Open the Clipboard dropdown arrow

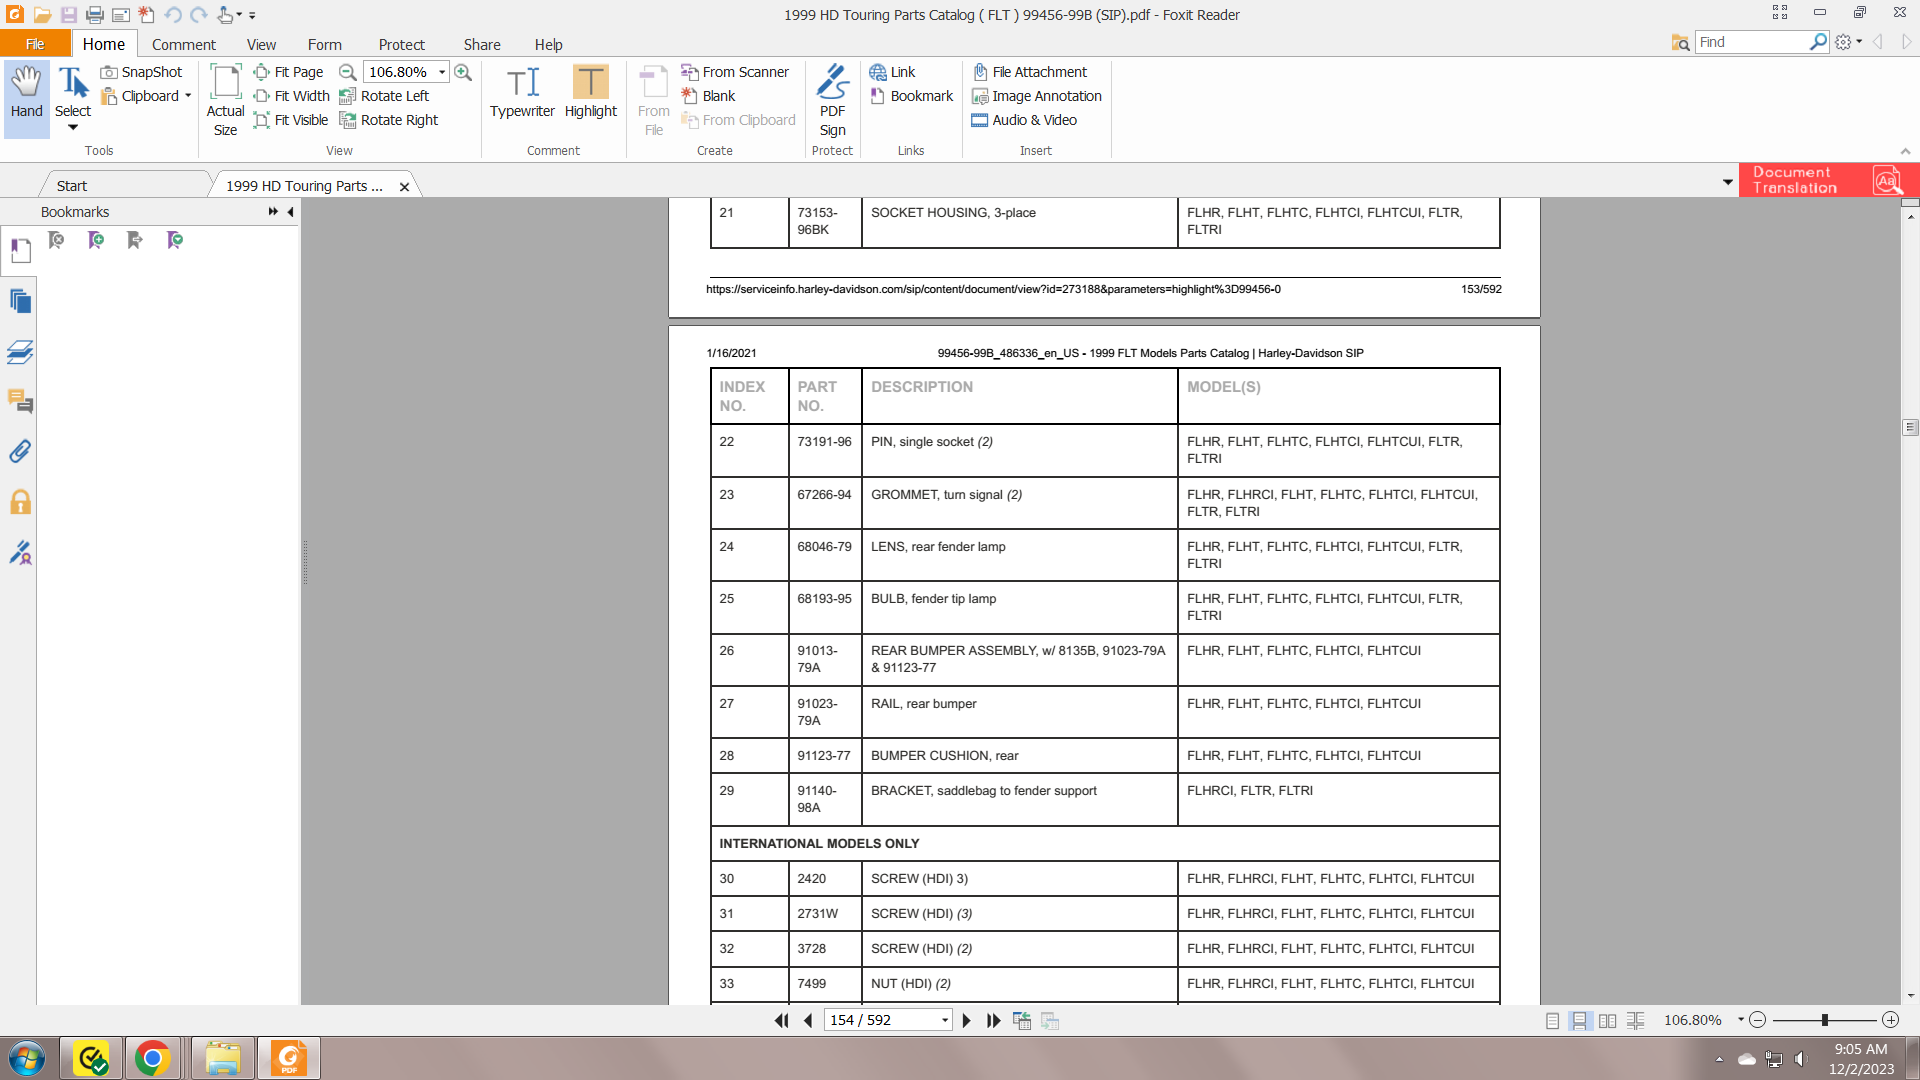pyautogui.click(x=188, y=96)
